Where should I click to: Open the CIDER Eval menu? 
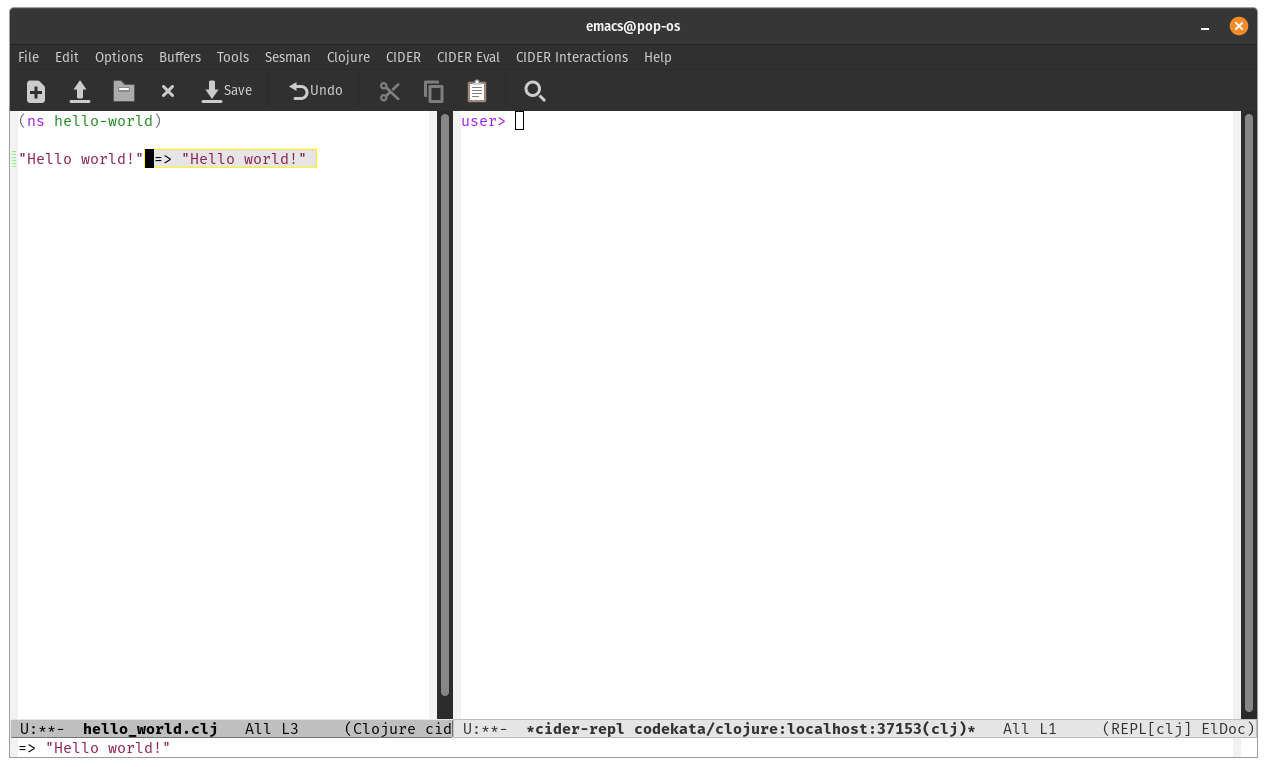468,57
